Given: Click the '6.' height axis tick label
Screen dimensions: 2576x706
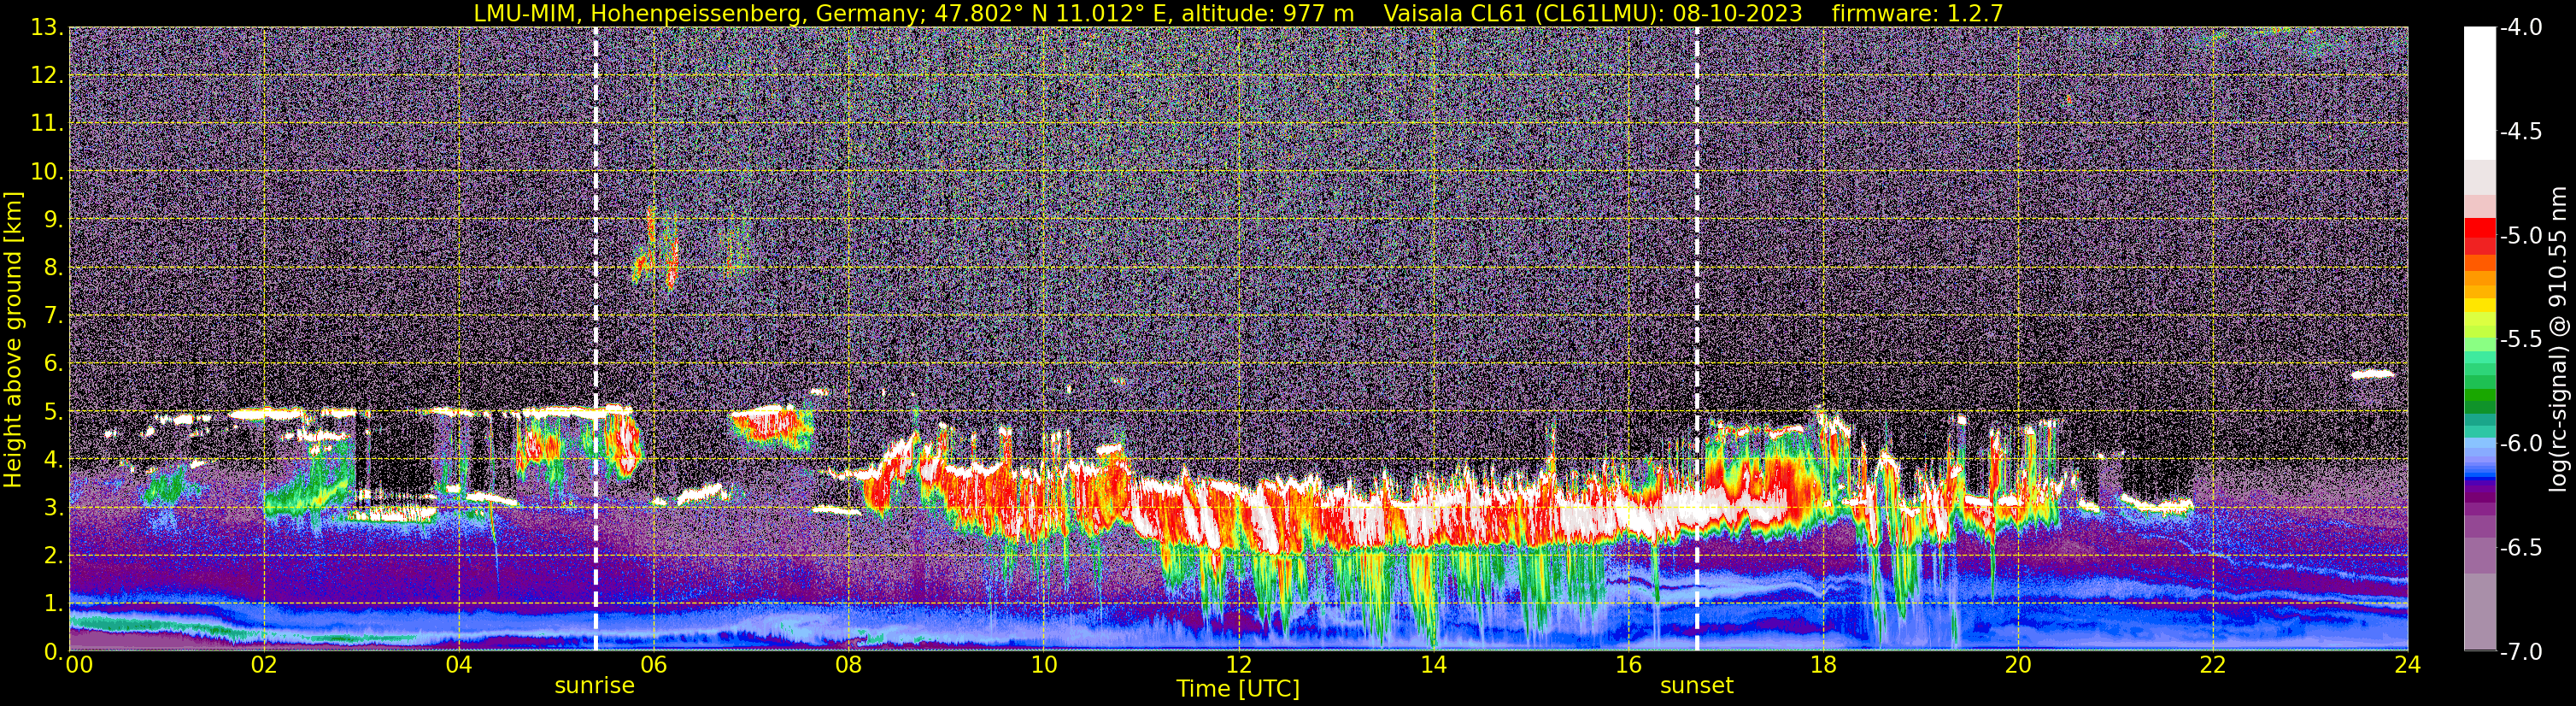Looking at the screenshot, I should point(53,364).
